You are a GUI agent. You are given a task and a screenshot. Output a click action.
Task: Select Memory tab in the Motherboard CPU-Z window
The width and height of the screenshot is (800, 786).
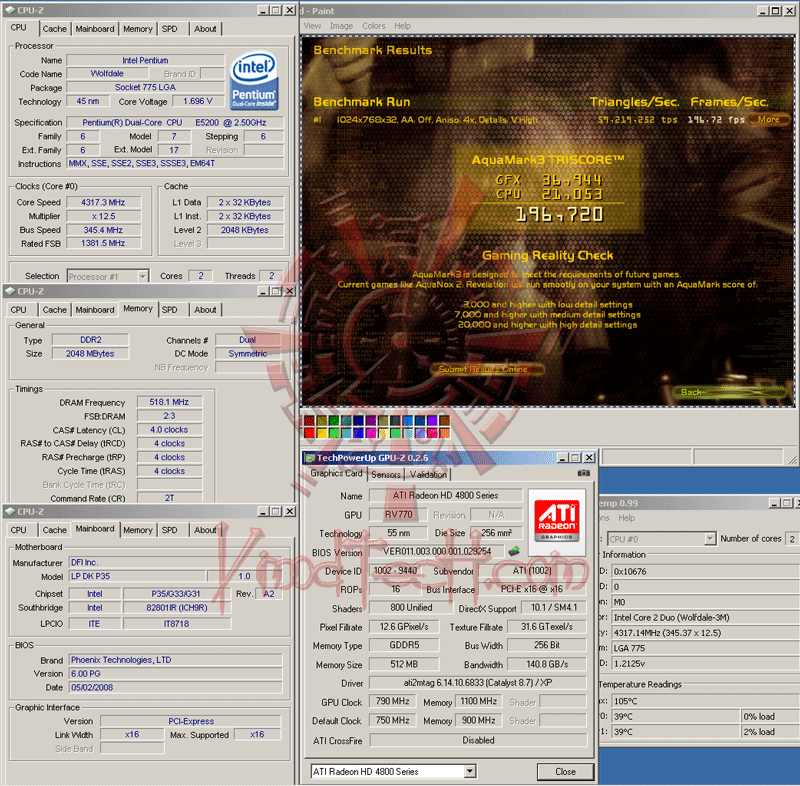pos(138,530)
